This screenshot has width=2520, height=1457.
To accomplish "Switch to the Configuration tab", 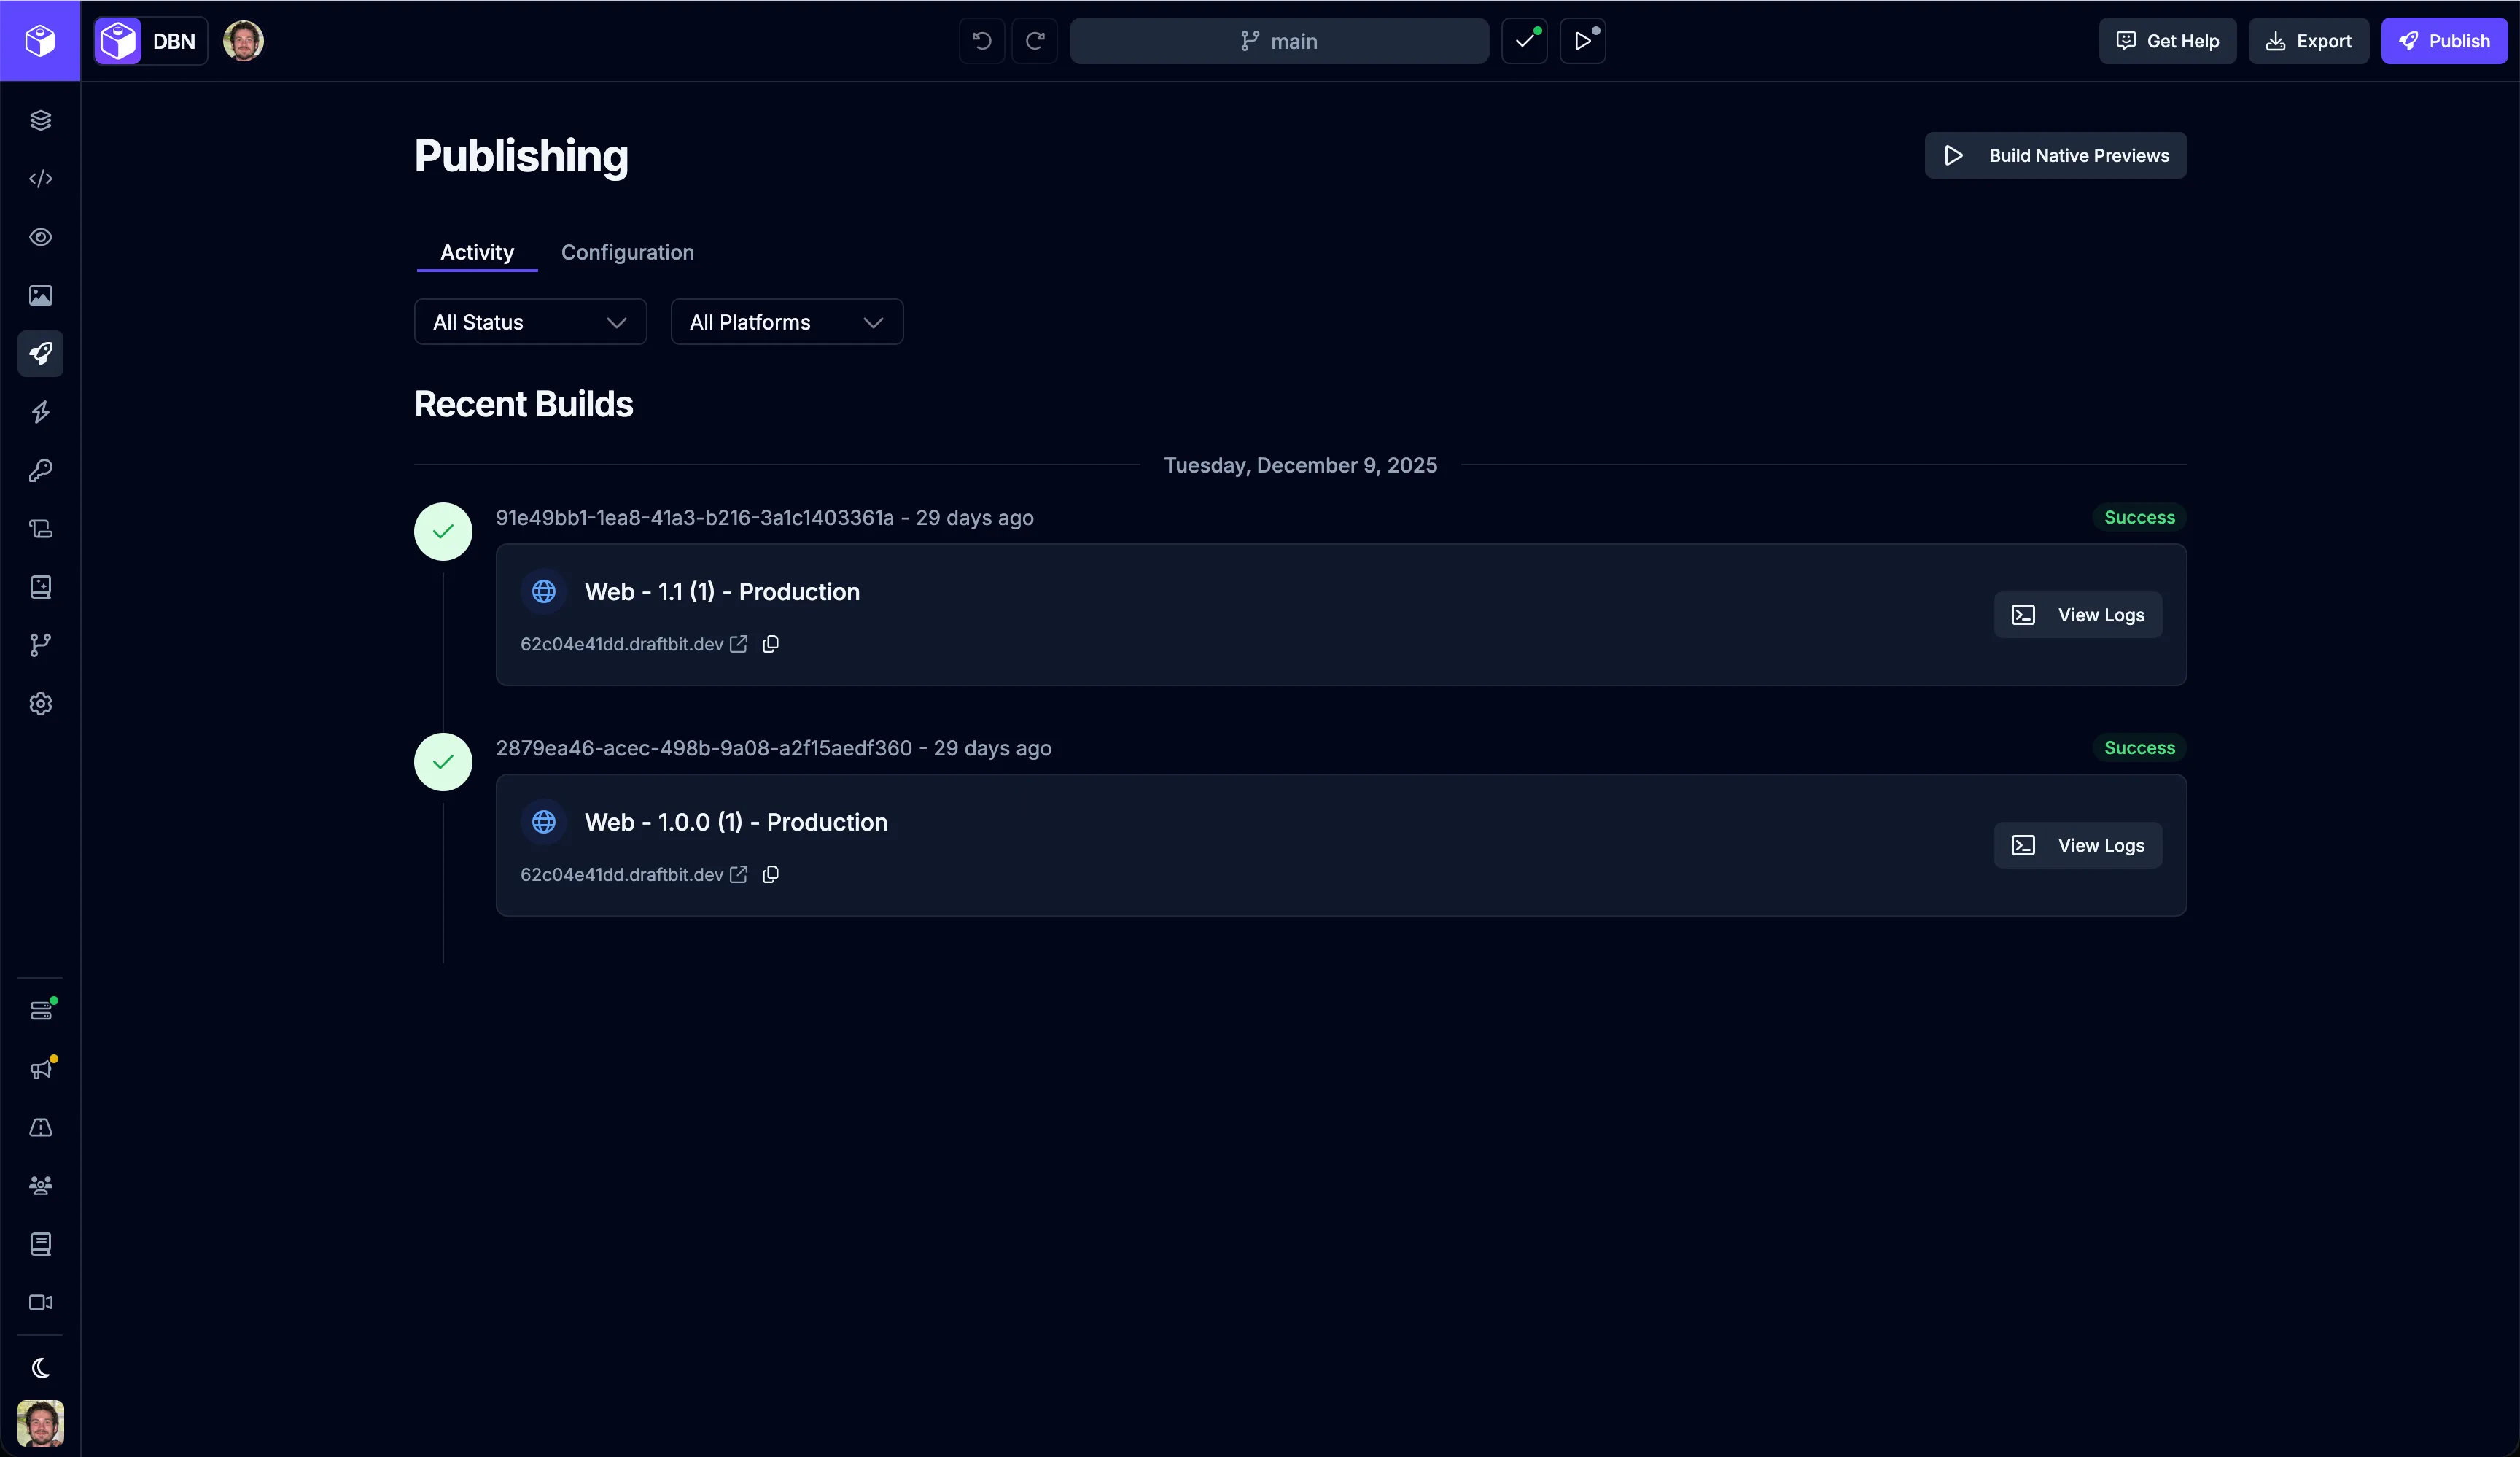I will [x=627, y=252].
